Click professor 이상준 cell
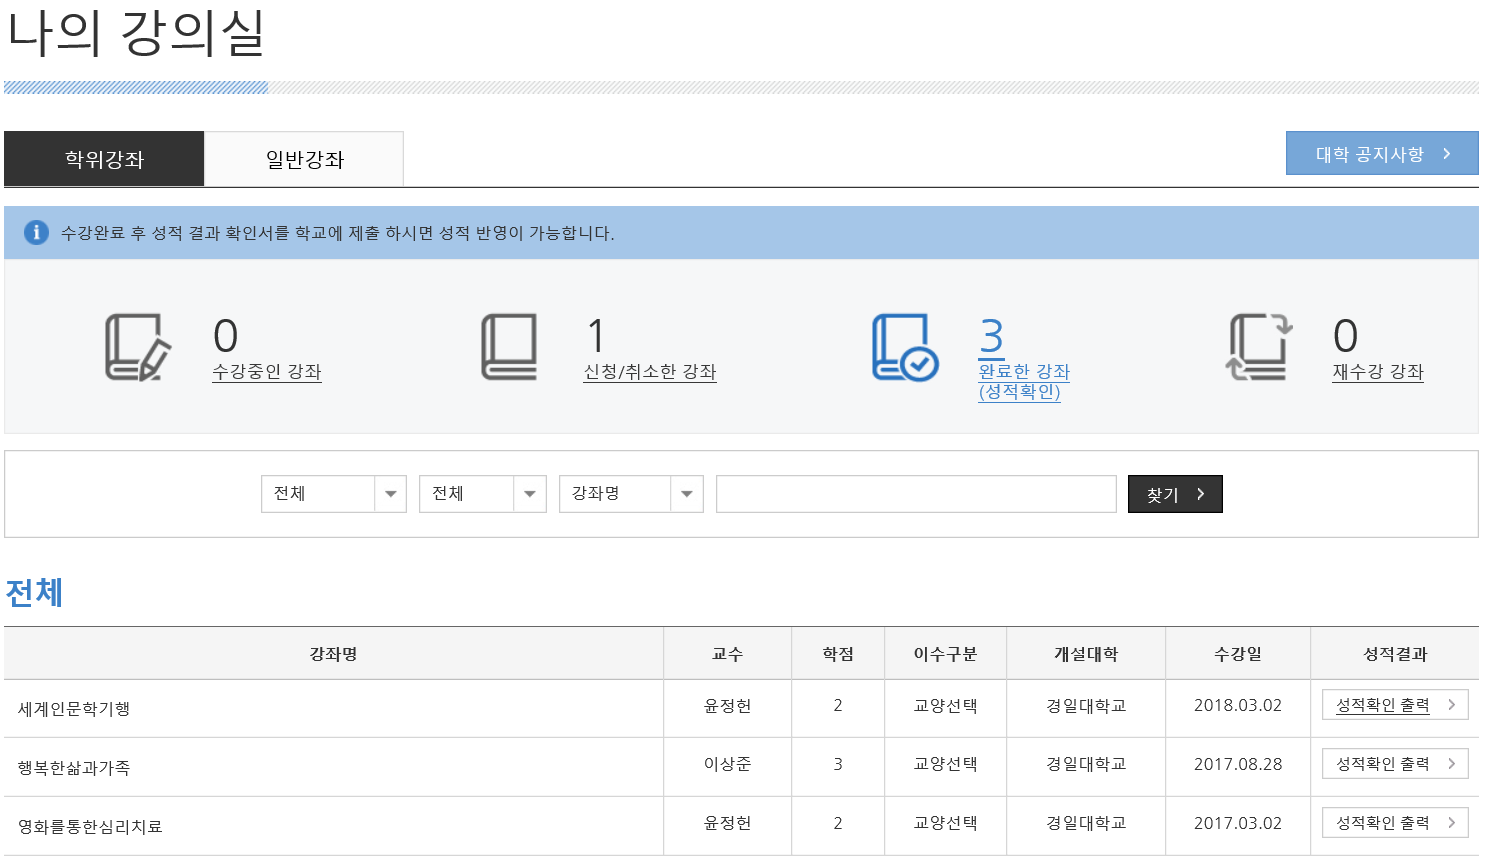 (727, 764)
